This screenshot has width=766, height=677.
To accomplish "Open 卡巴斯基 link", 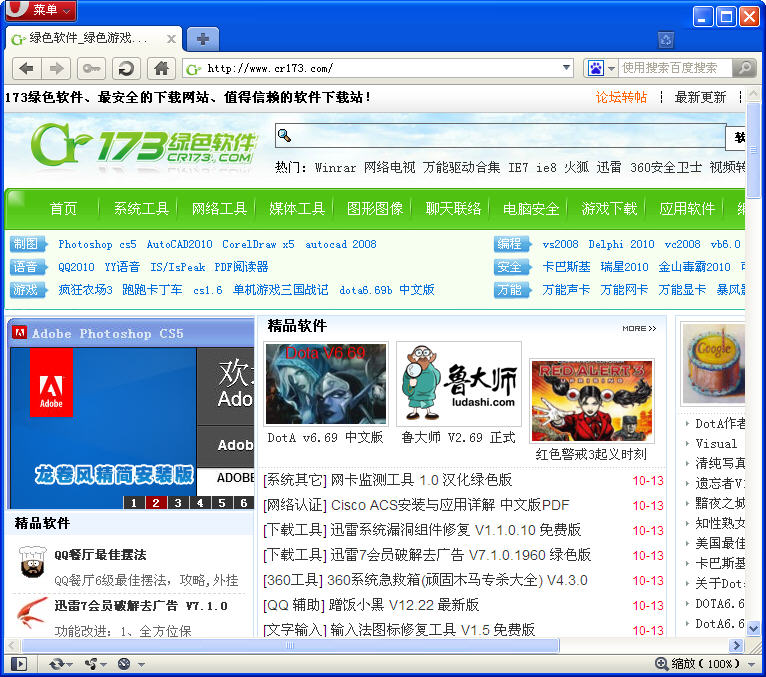I will coord(566,267).
